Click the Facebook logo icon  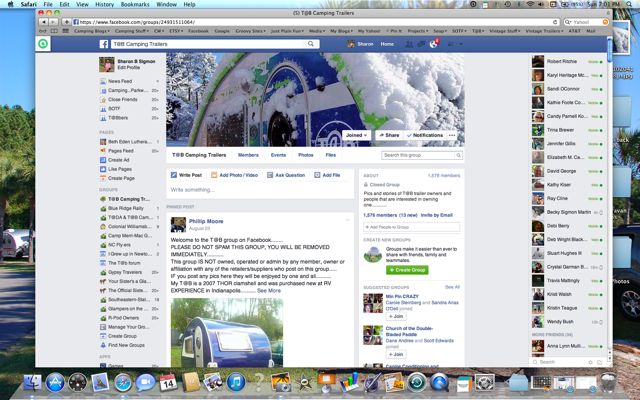(104, 44)
